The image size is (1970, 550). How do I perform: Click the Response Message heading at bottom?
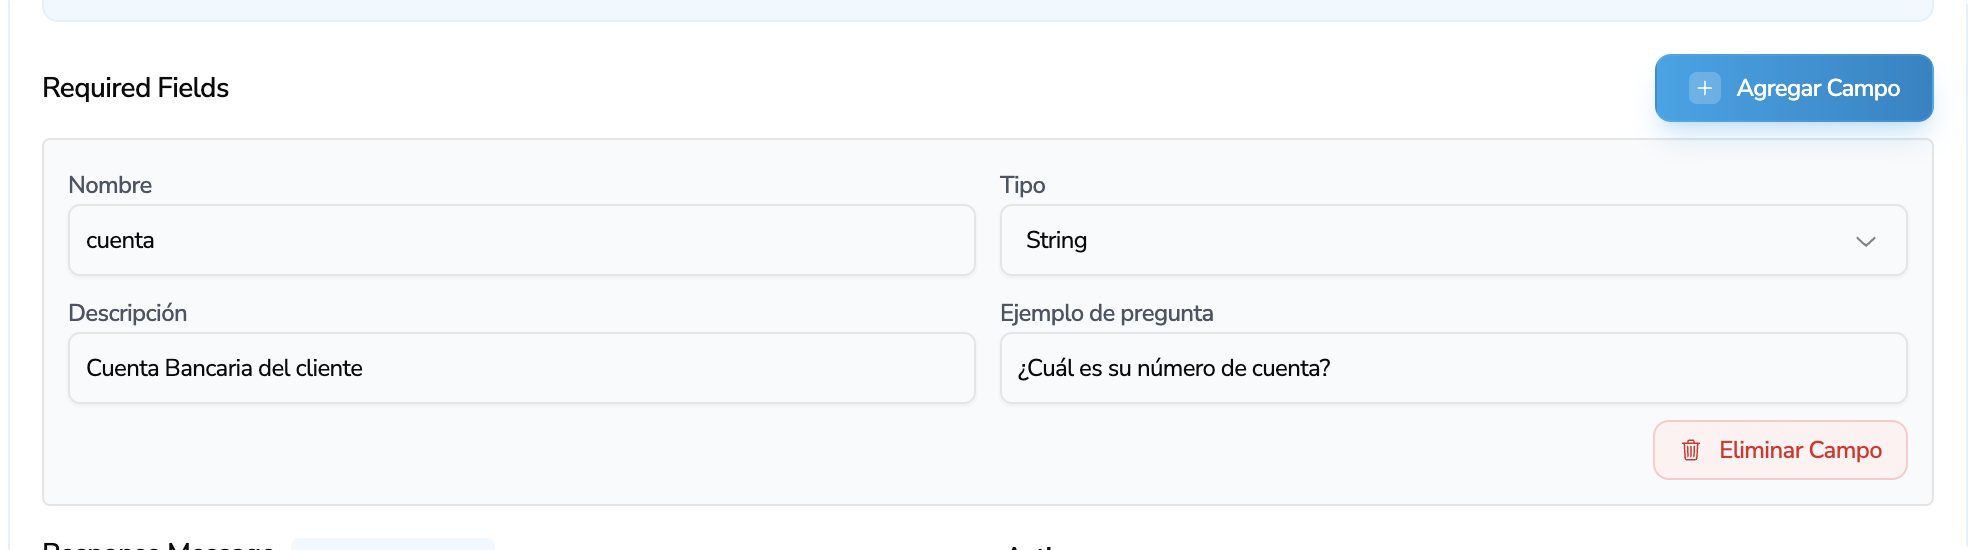click(x=158, y=545)
